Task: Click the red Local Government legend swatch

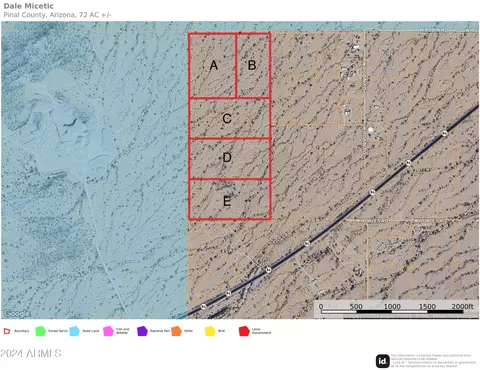Action: [244, 331]
